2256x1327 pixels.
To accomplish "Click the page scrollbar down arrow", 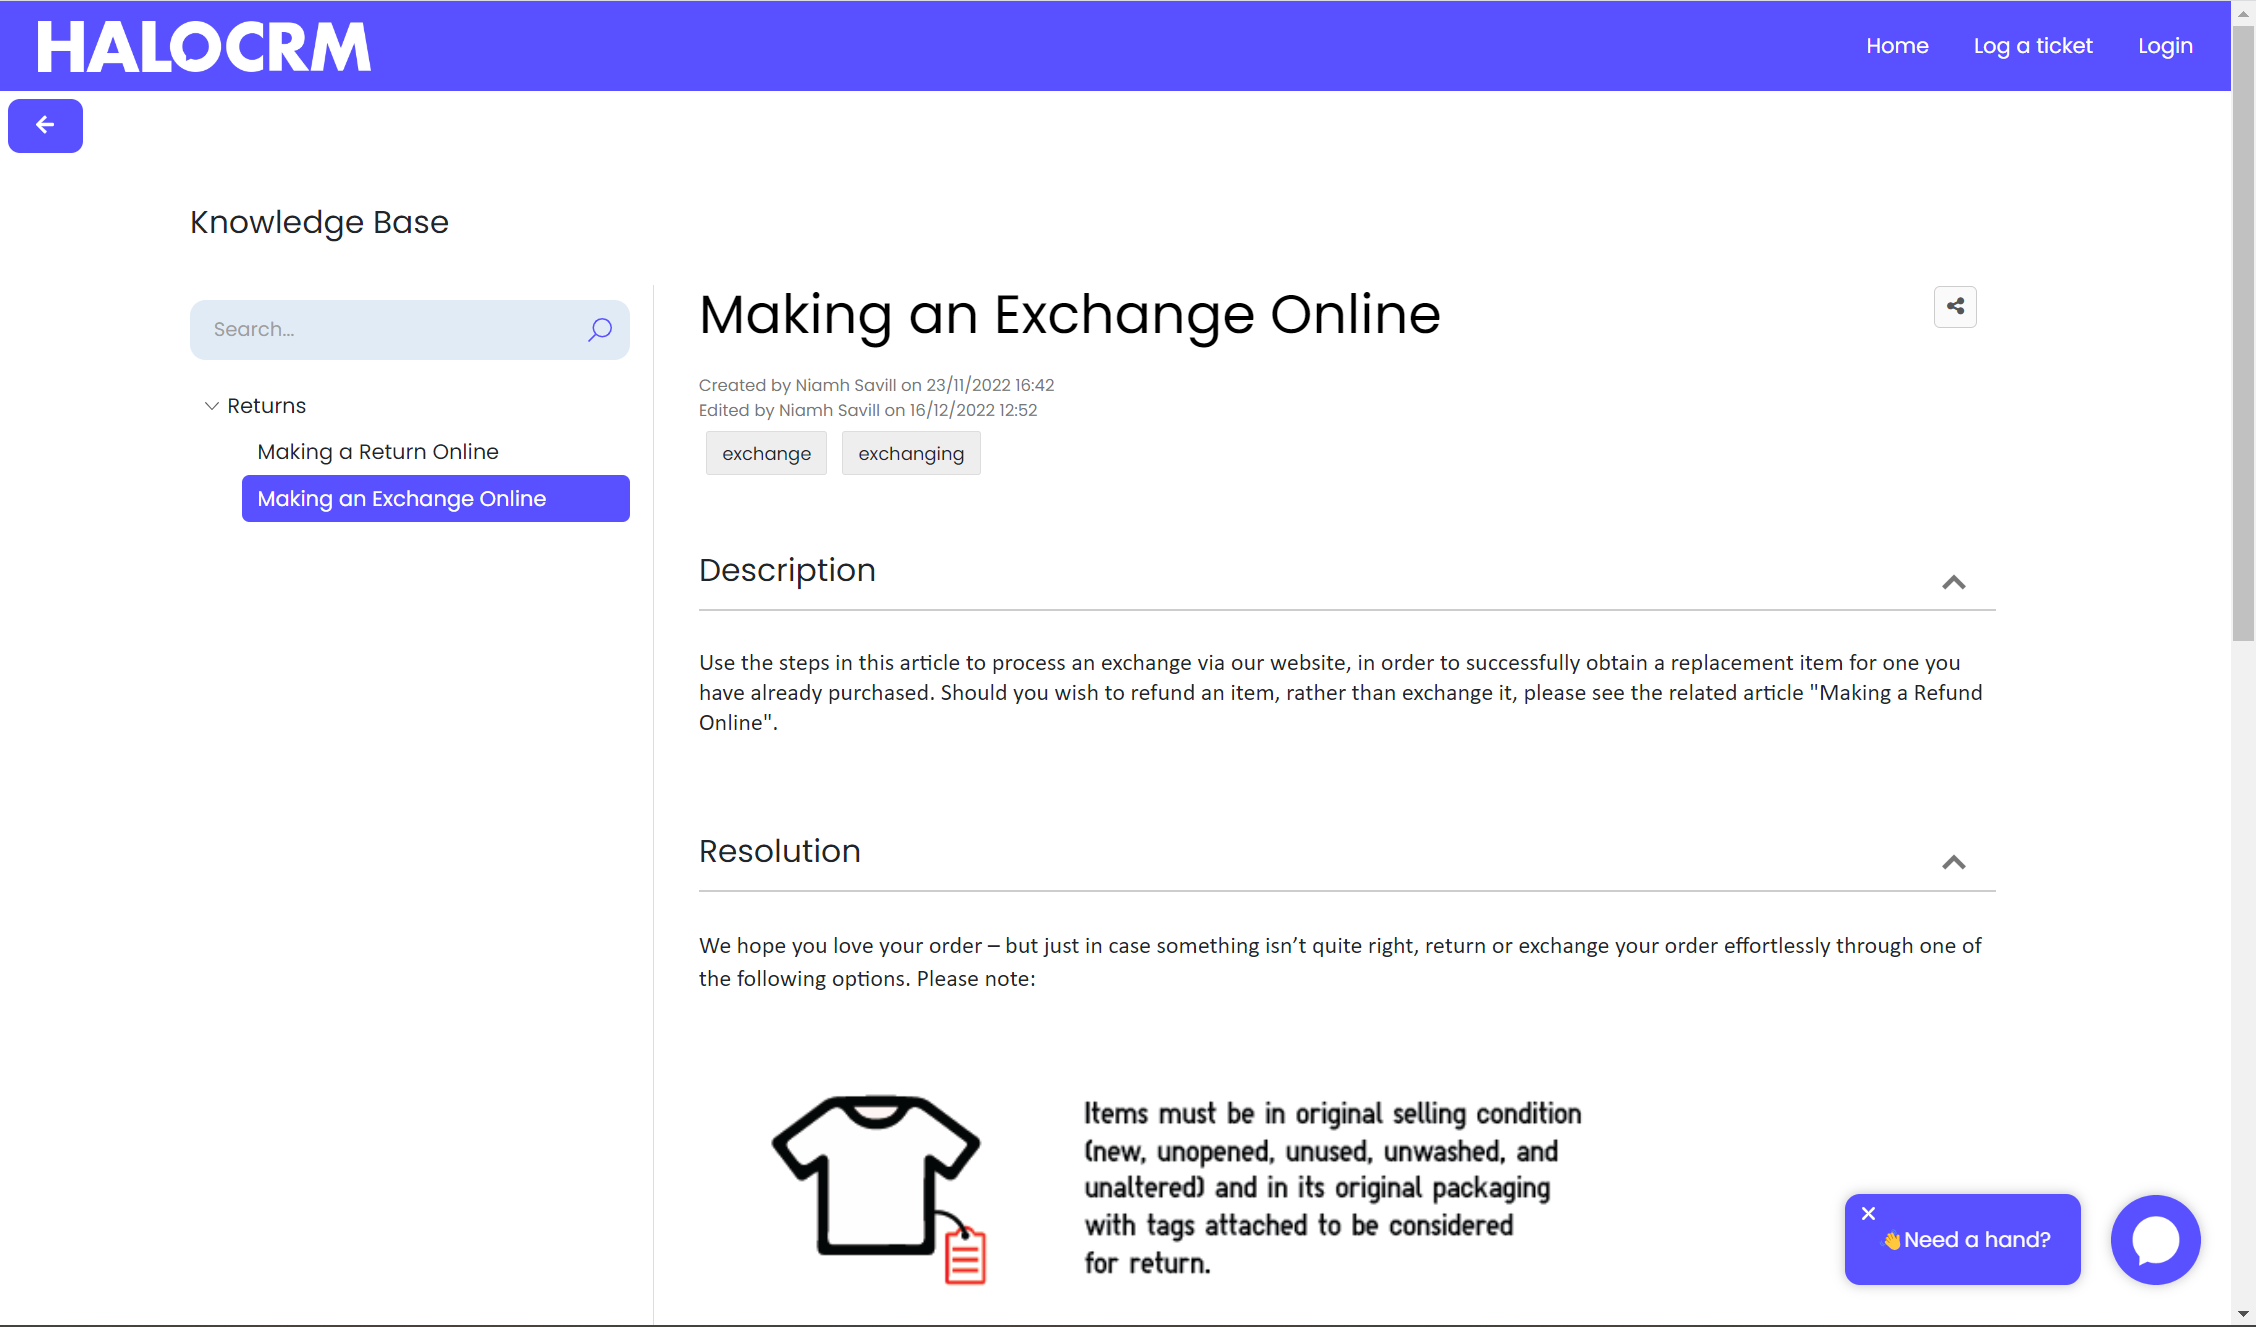I will (2243, 1314).
